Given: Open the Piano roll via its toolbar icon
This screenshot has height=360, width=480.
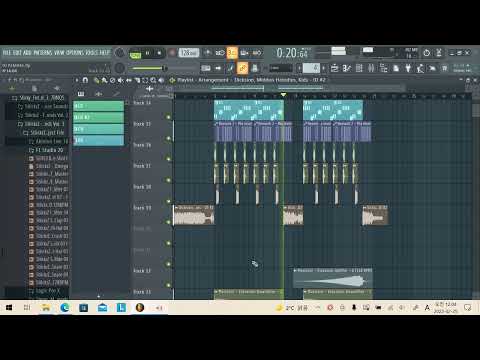Looking at the screenshot, I should pos(347,68).
